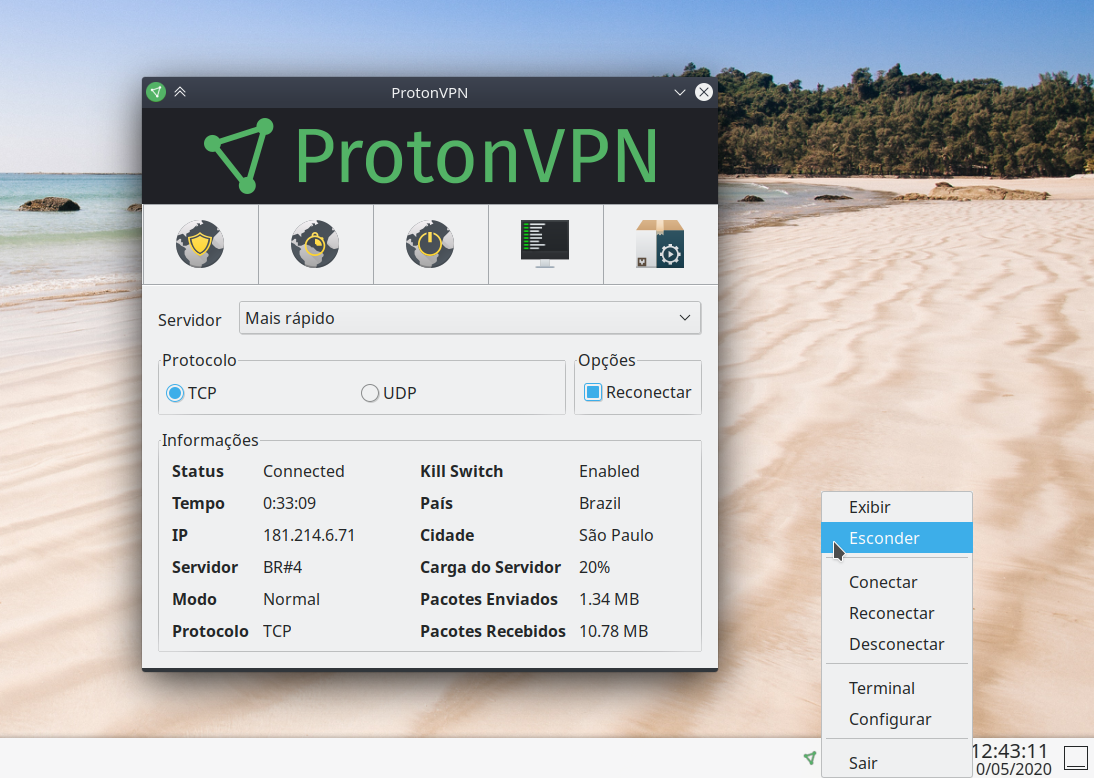The width and height of the screenshot is (1094, 778).
Task: Click the stopwatch globe fastest-connect icon
Action: pos(315,244)
